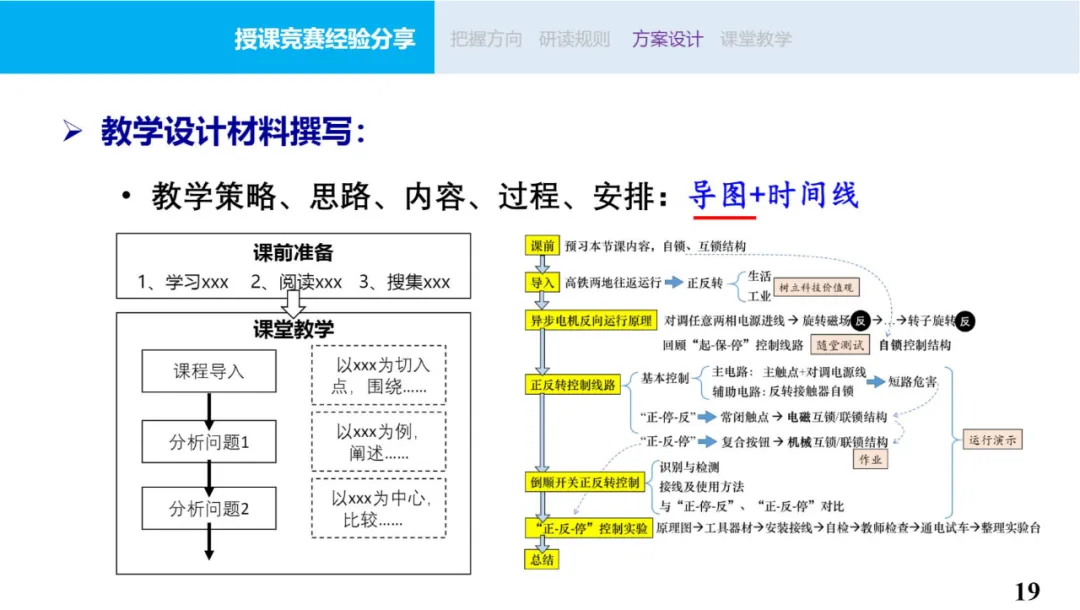Click the text 预习本节课内容，自锁、互锁结构
Viewport: 1080px width, 610px height.
(x=655, y=246)
